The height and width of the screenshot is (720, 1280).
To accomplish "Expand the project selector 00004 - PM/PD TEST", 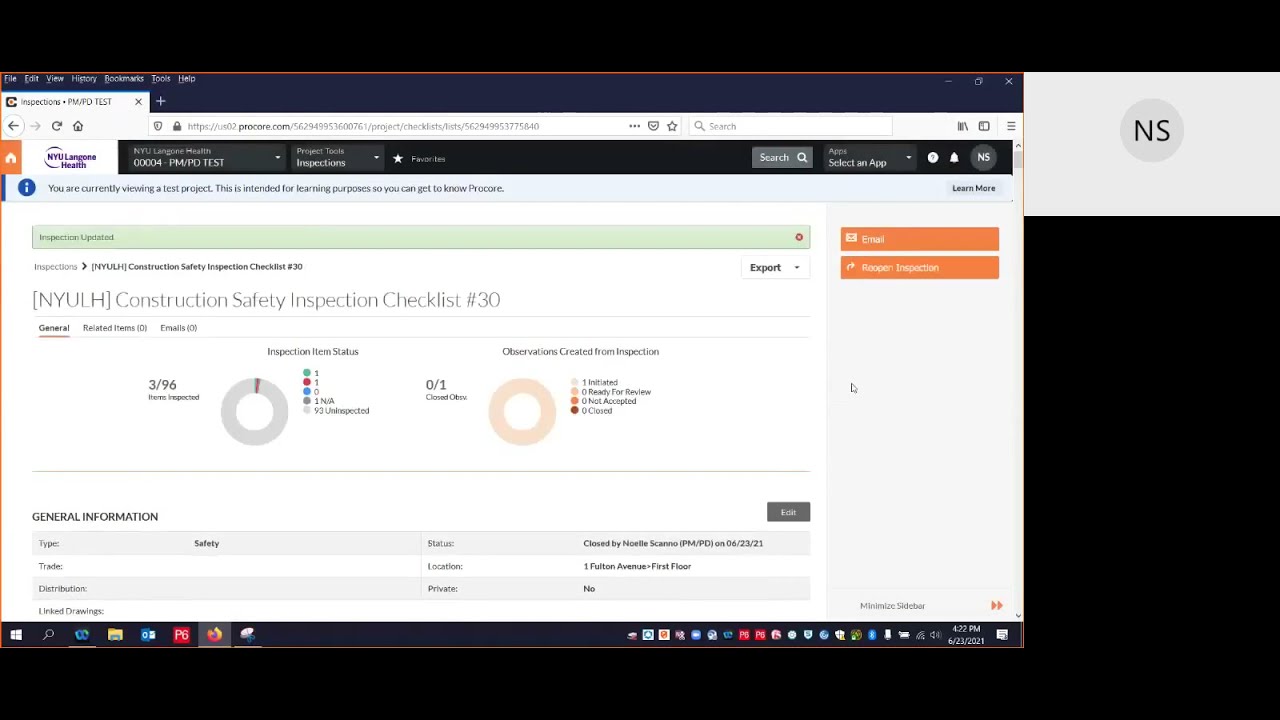I will (206, 158).
